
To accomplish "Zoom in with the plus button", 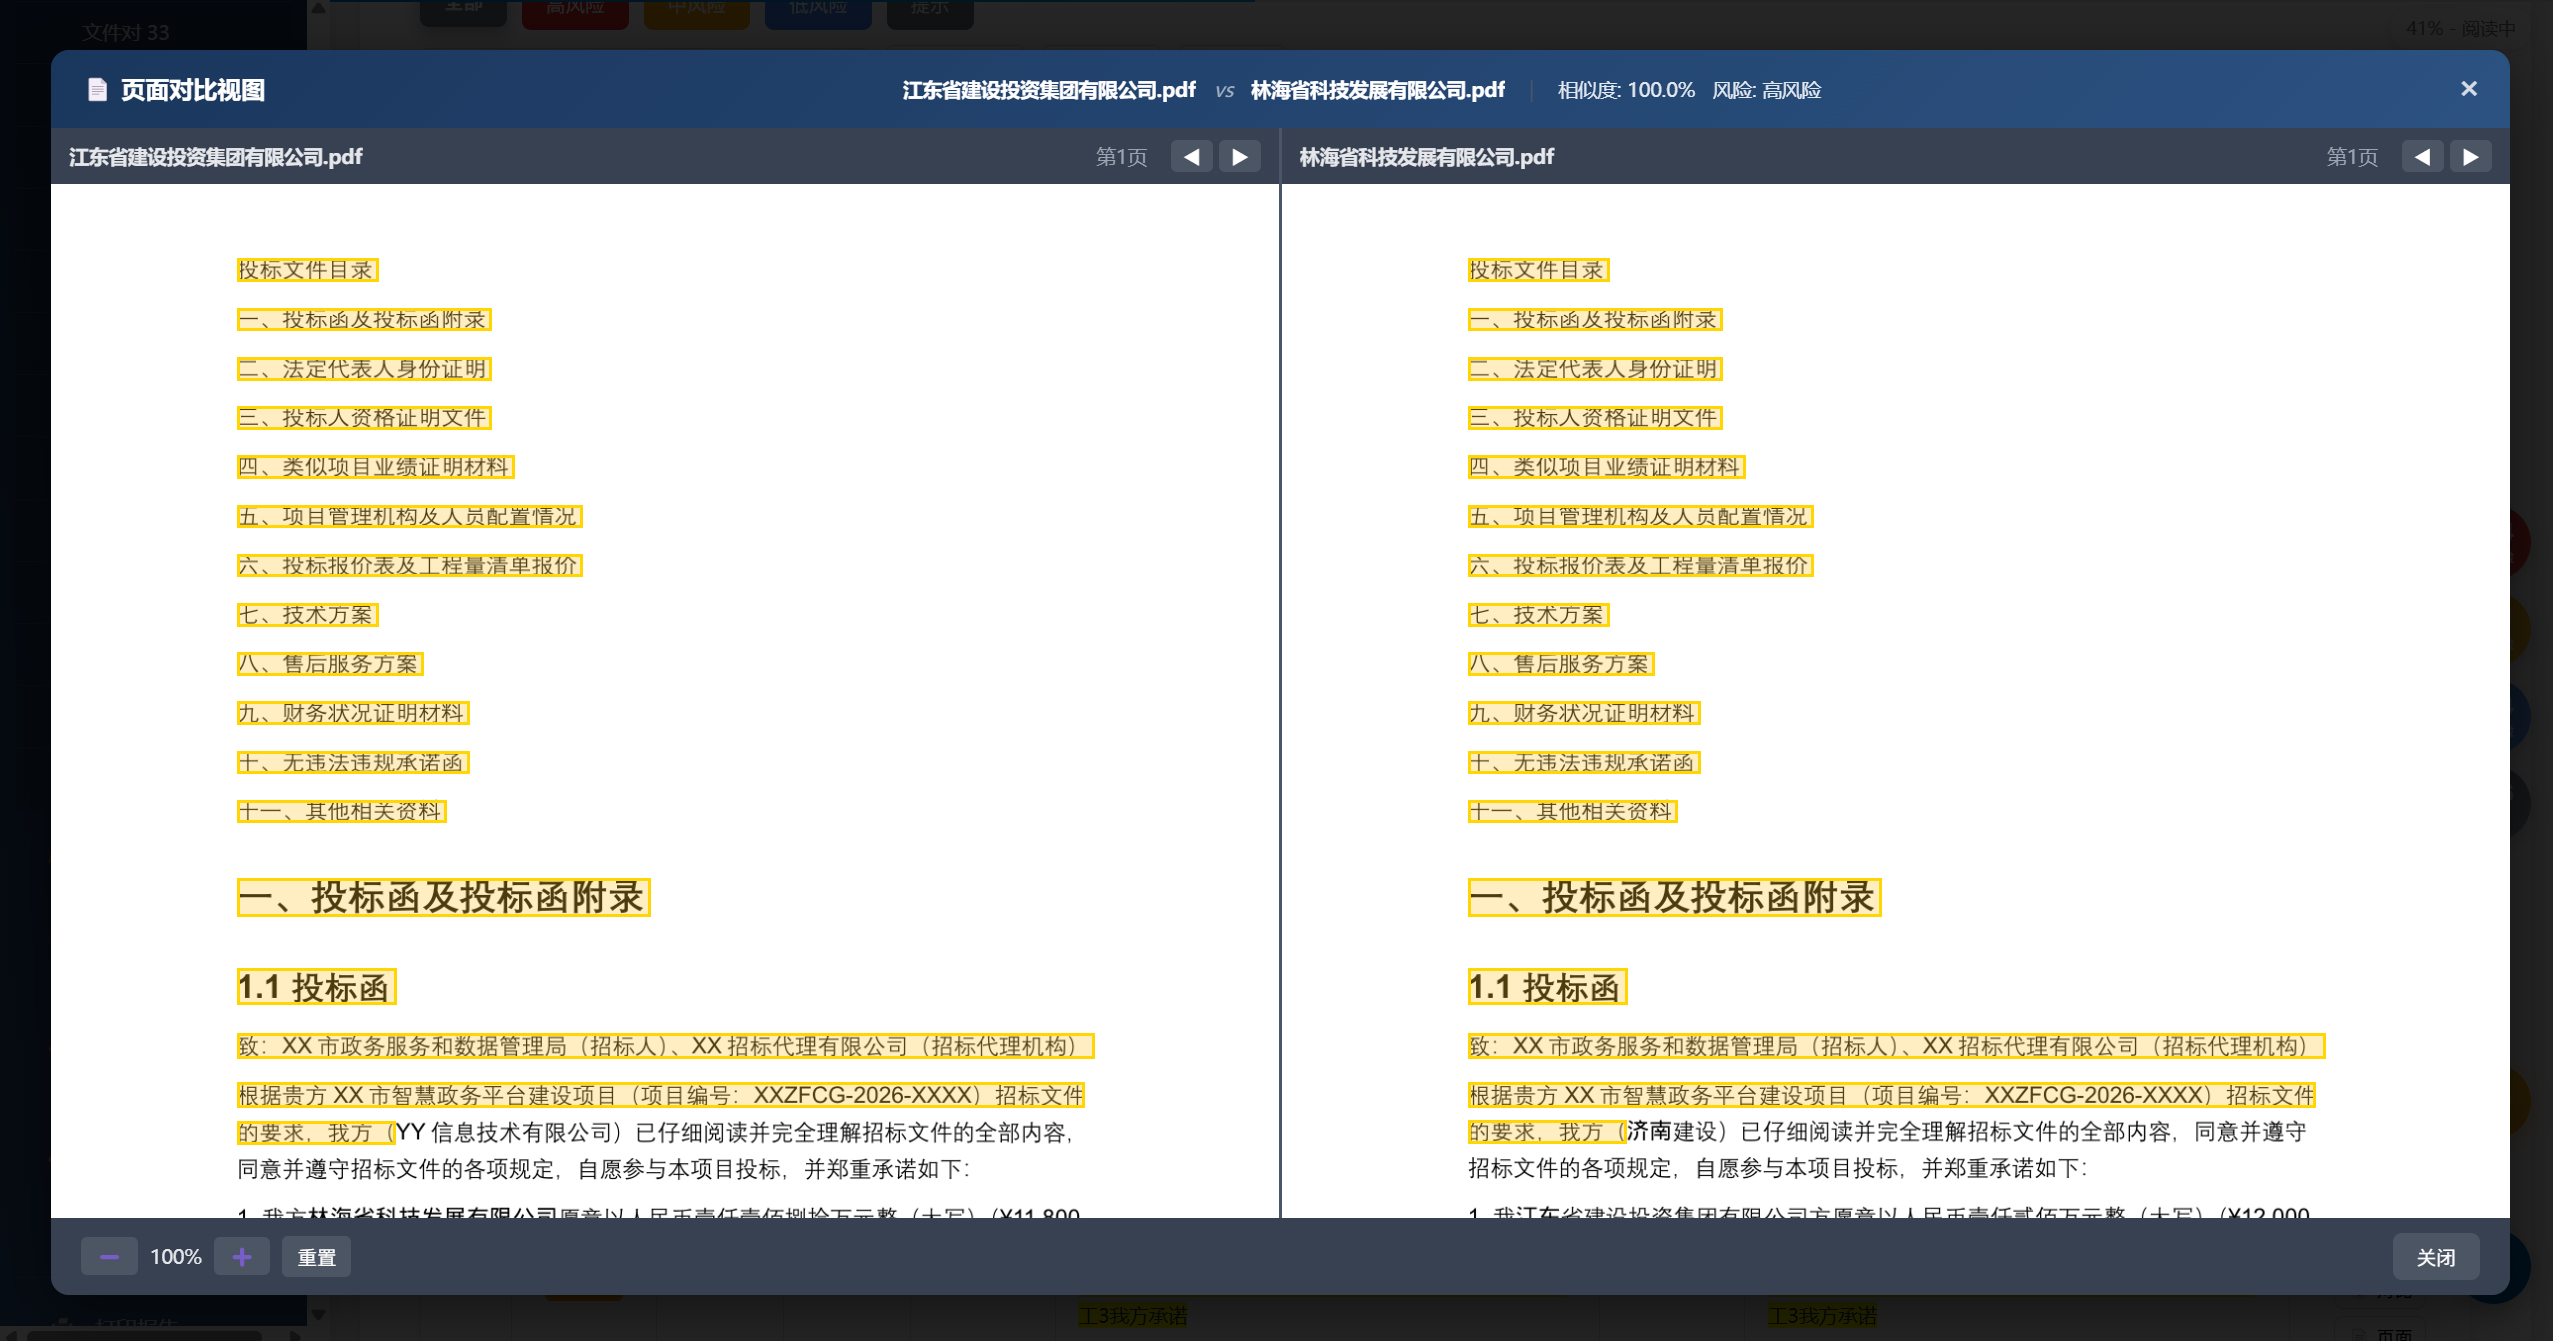I will (x=242, y=1256).
